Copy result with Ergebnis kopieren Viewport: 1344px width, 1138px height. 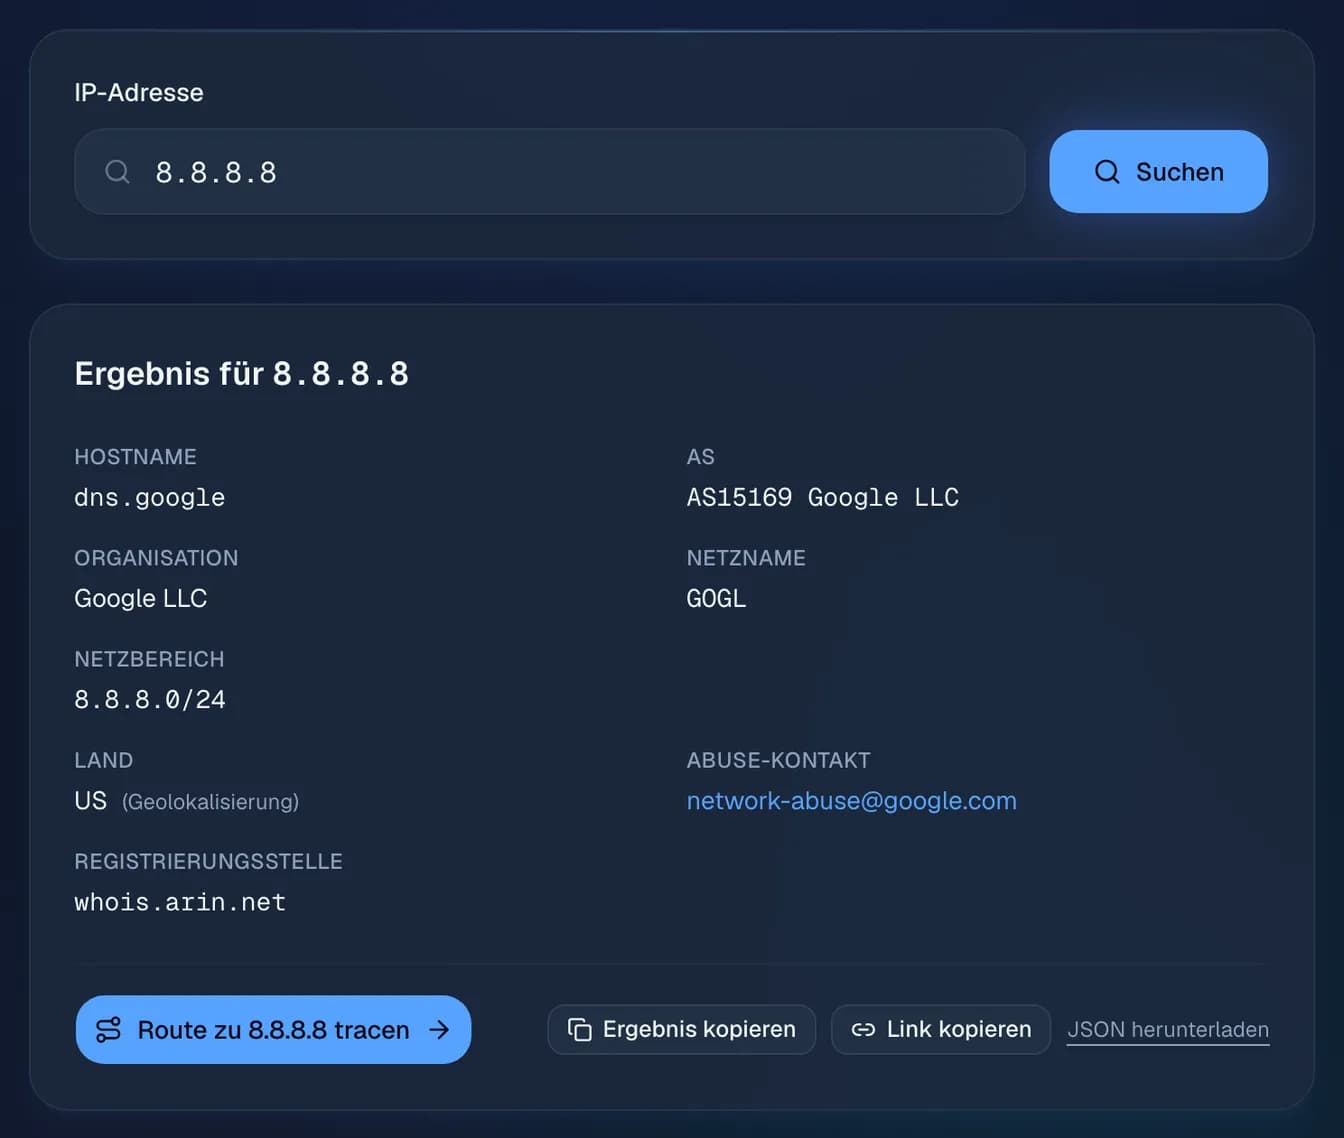pos(682,1029)
